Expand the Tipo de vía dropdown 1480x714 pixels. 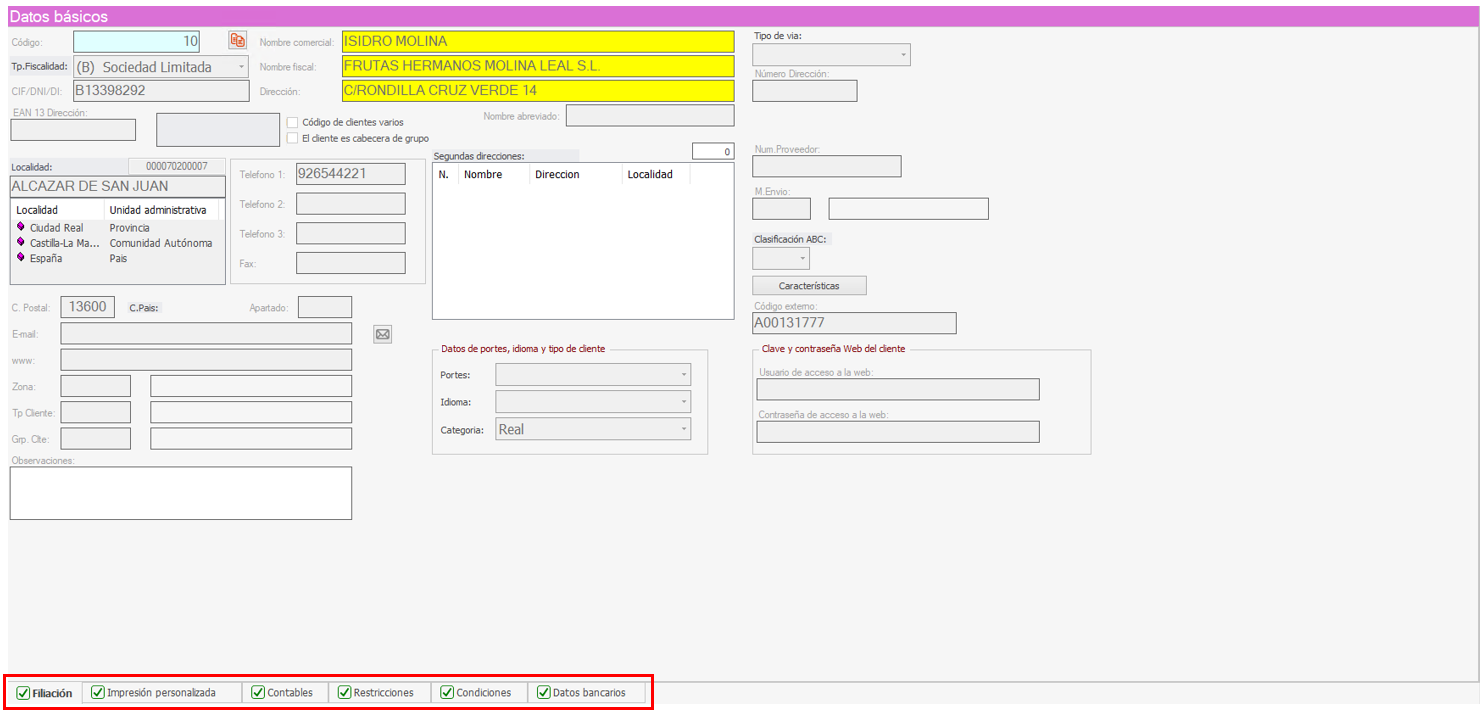click(903, 55)
